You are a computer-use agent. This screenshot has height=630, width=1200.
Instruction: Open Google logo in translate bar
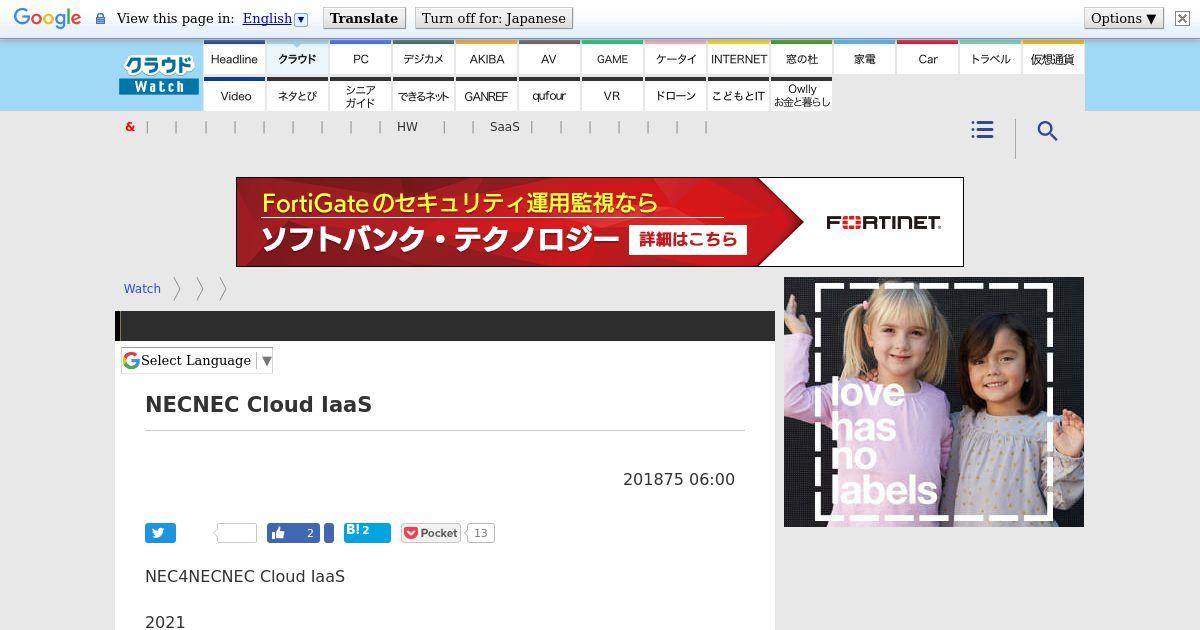pyautogui.click(x=47, y=18)
